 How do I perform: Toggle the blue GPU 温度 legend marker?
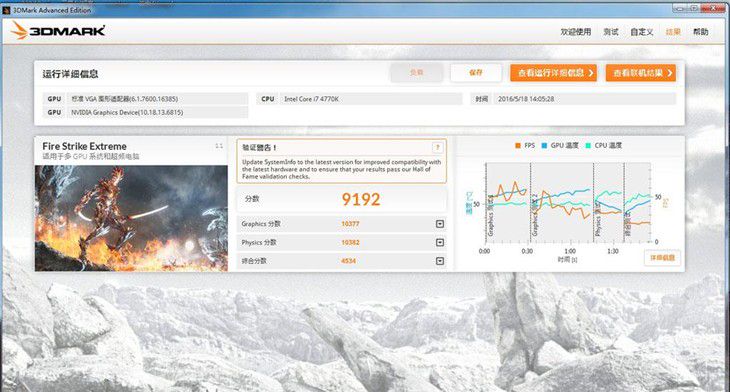[544, 146]
